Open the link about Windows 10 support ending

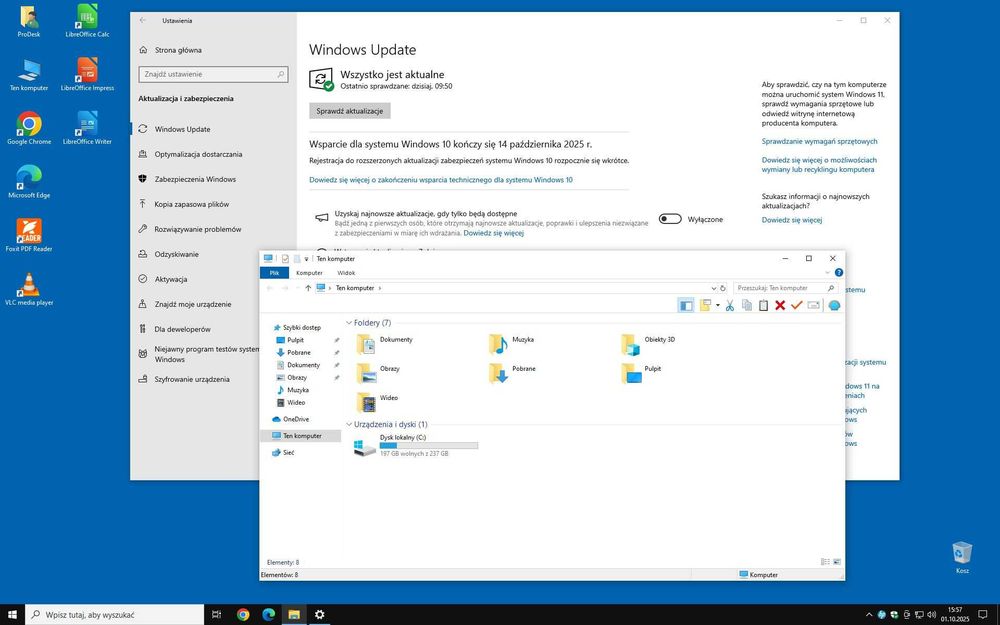441,180
